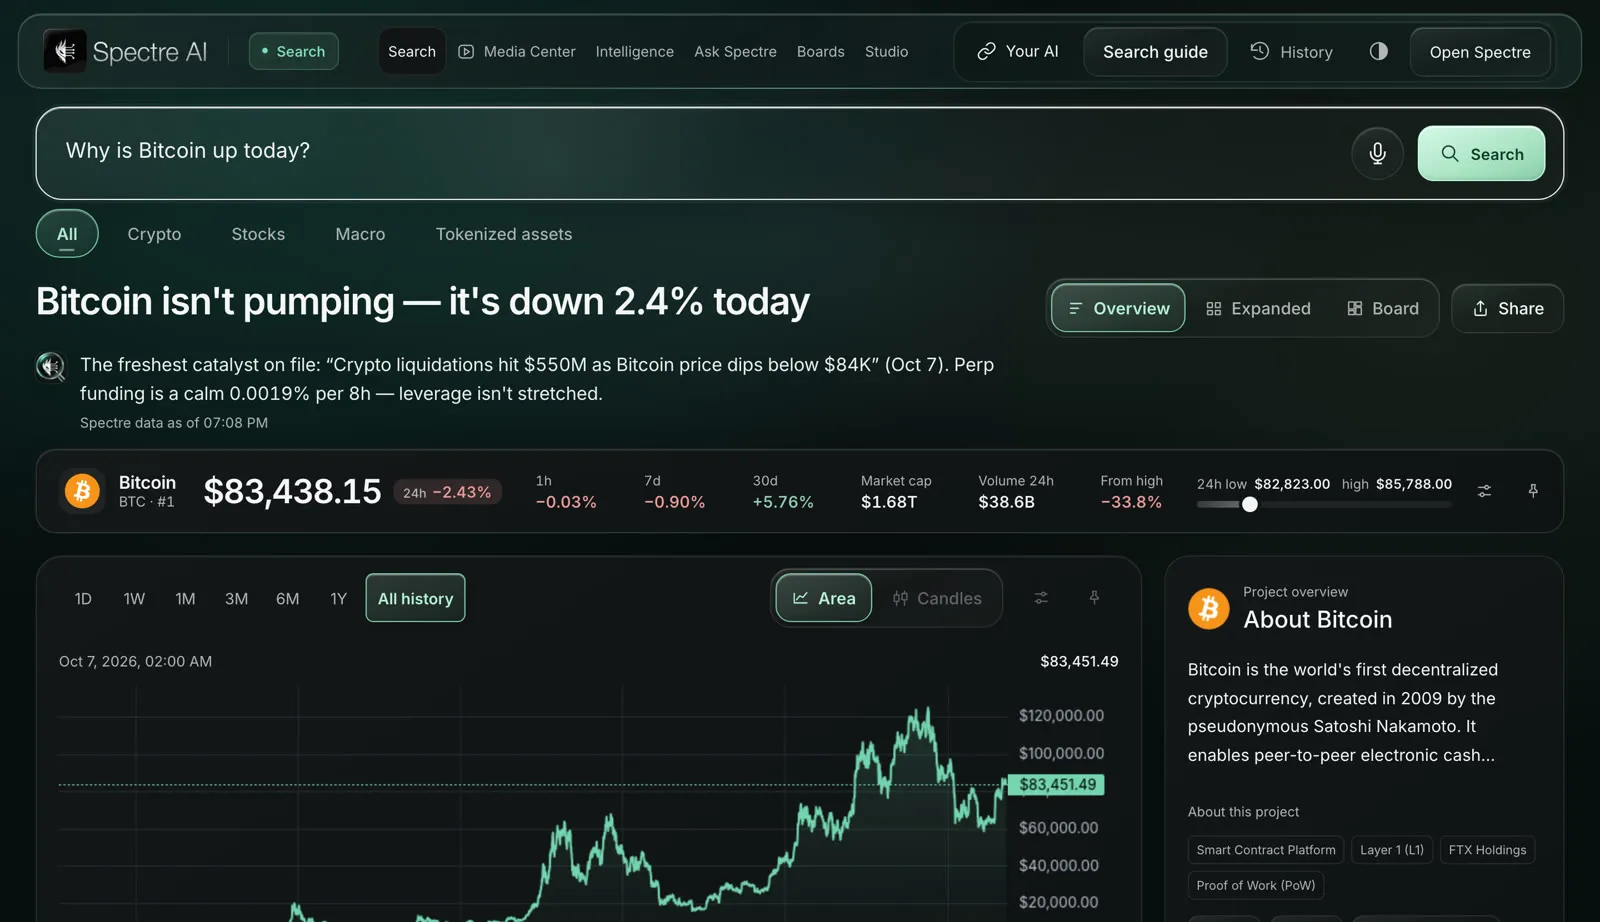
Task: Click the Bitcoin coin icon in ticker row
Action: 82,491
